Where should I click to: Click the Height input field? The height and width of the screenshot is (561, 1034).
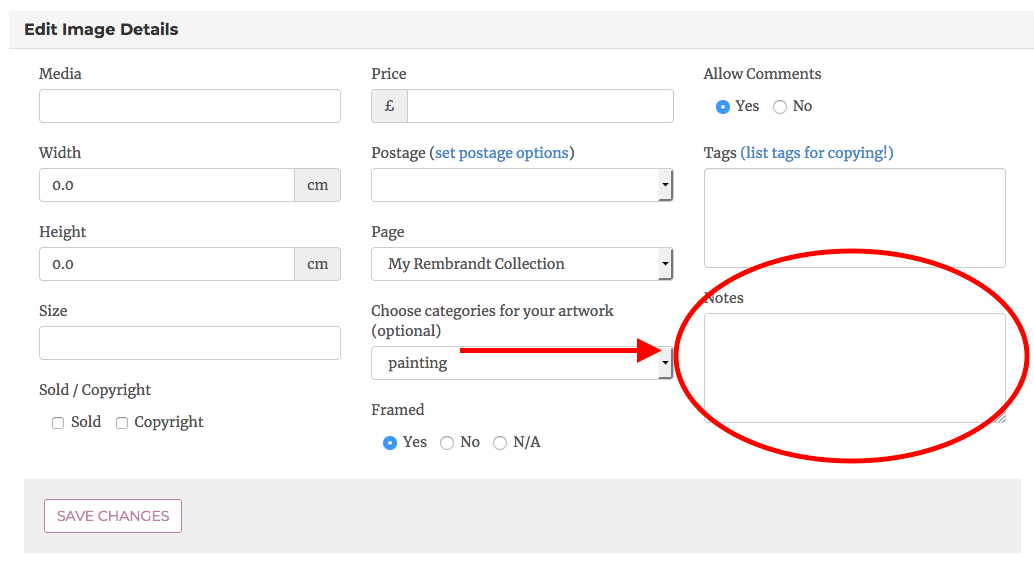coord(166,264)
